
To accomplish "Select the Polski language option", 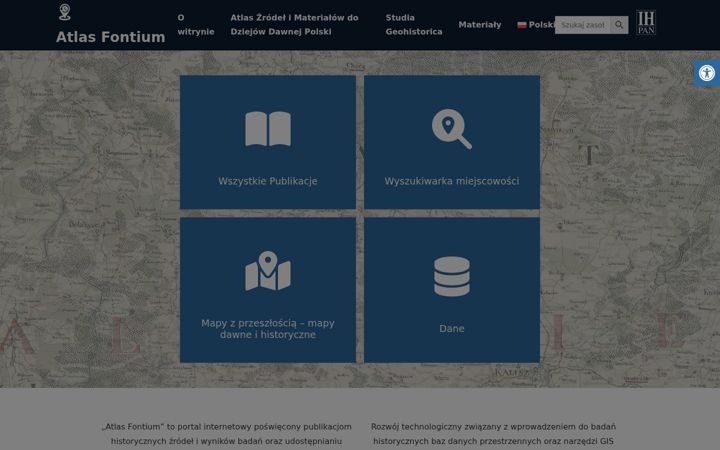I will point(535,25).
